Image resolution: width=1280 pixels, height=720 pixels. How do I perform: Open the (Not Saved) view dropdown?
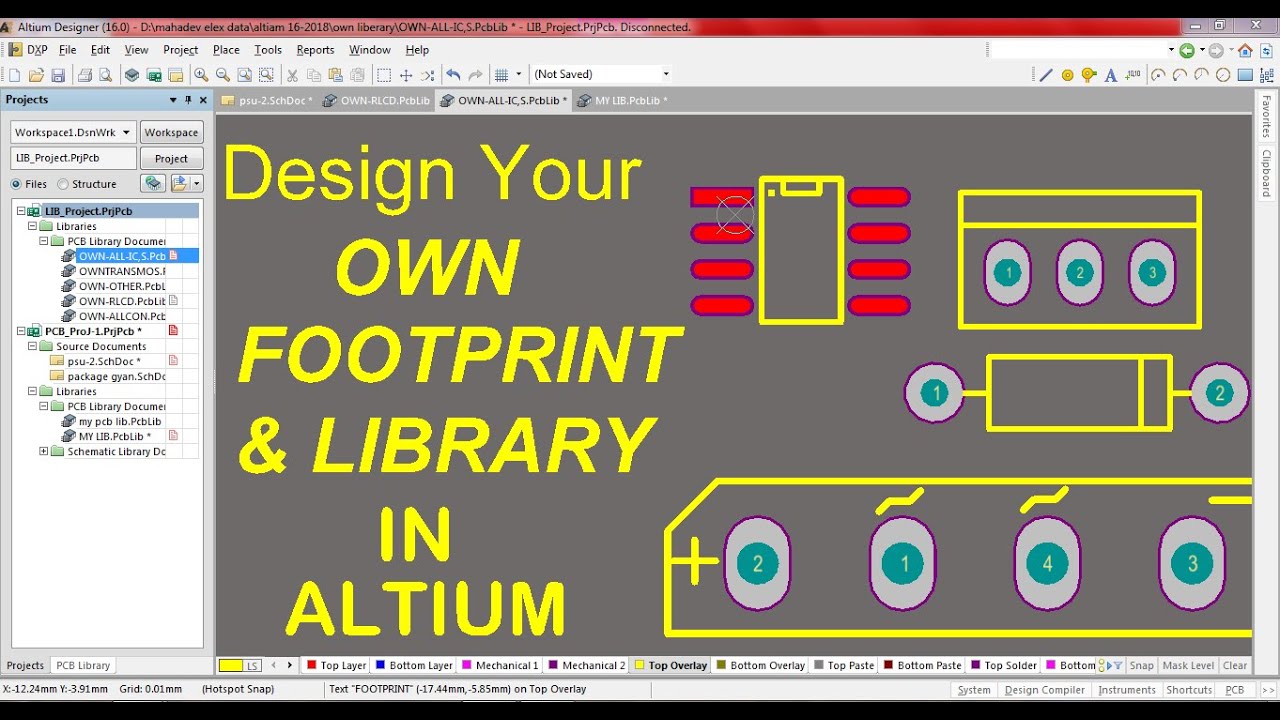tap(666, 74)
